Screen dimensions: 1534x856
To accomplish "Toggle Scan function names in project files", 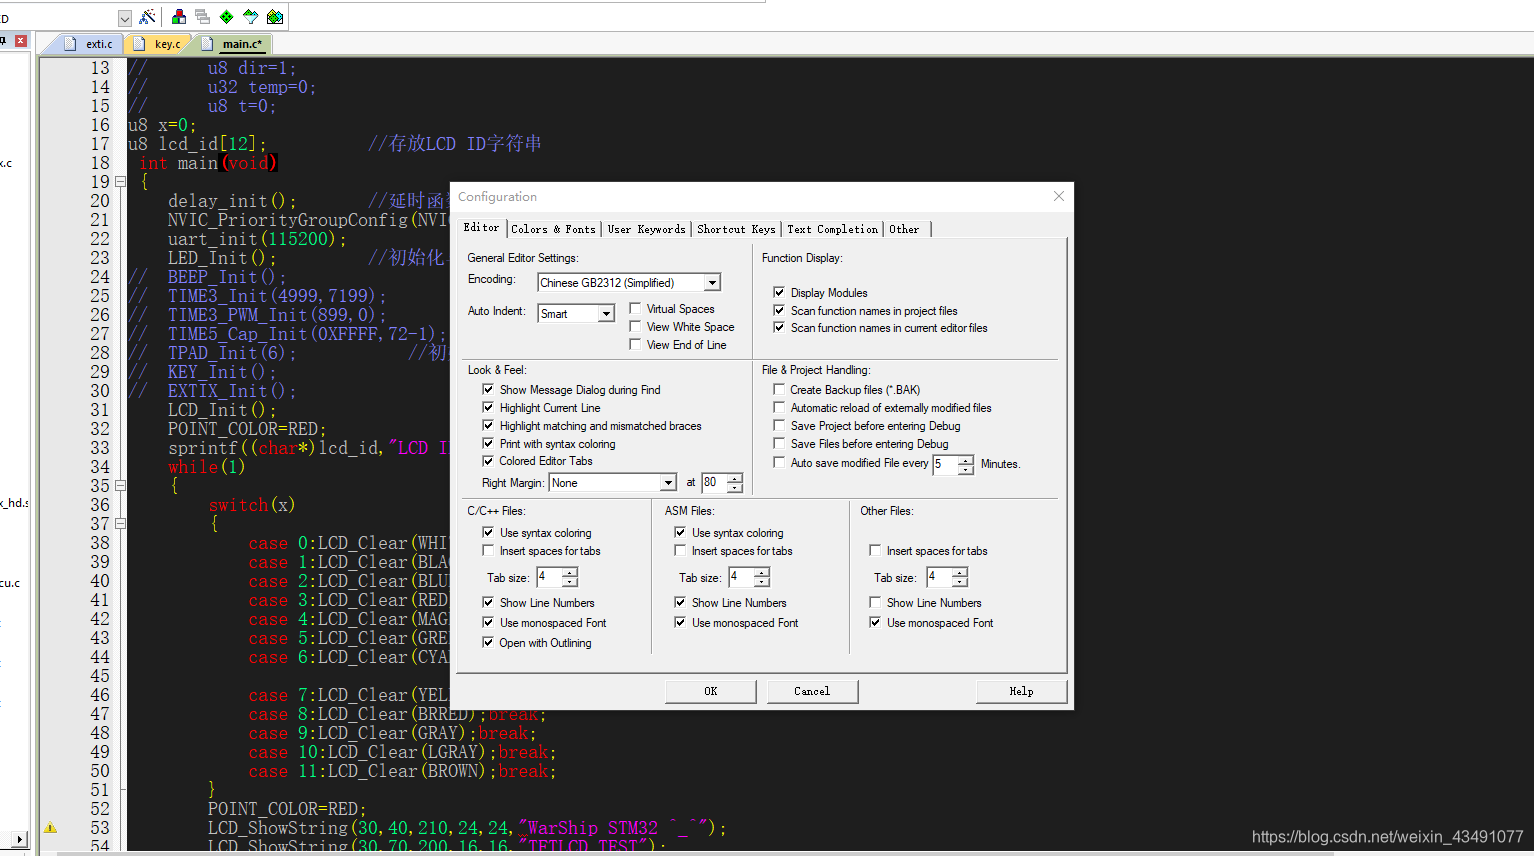I will [779, 310].
